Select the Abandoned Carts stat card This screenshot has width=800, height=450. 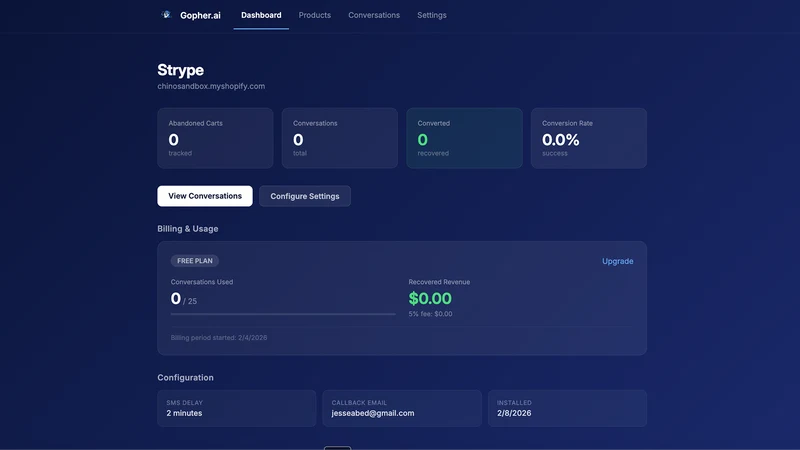(x=215, y=138)
